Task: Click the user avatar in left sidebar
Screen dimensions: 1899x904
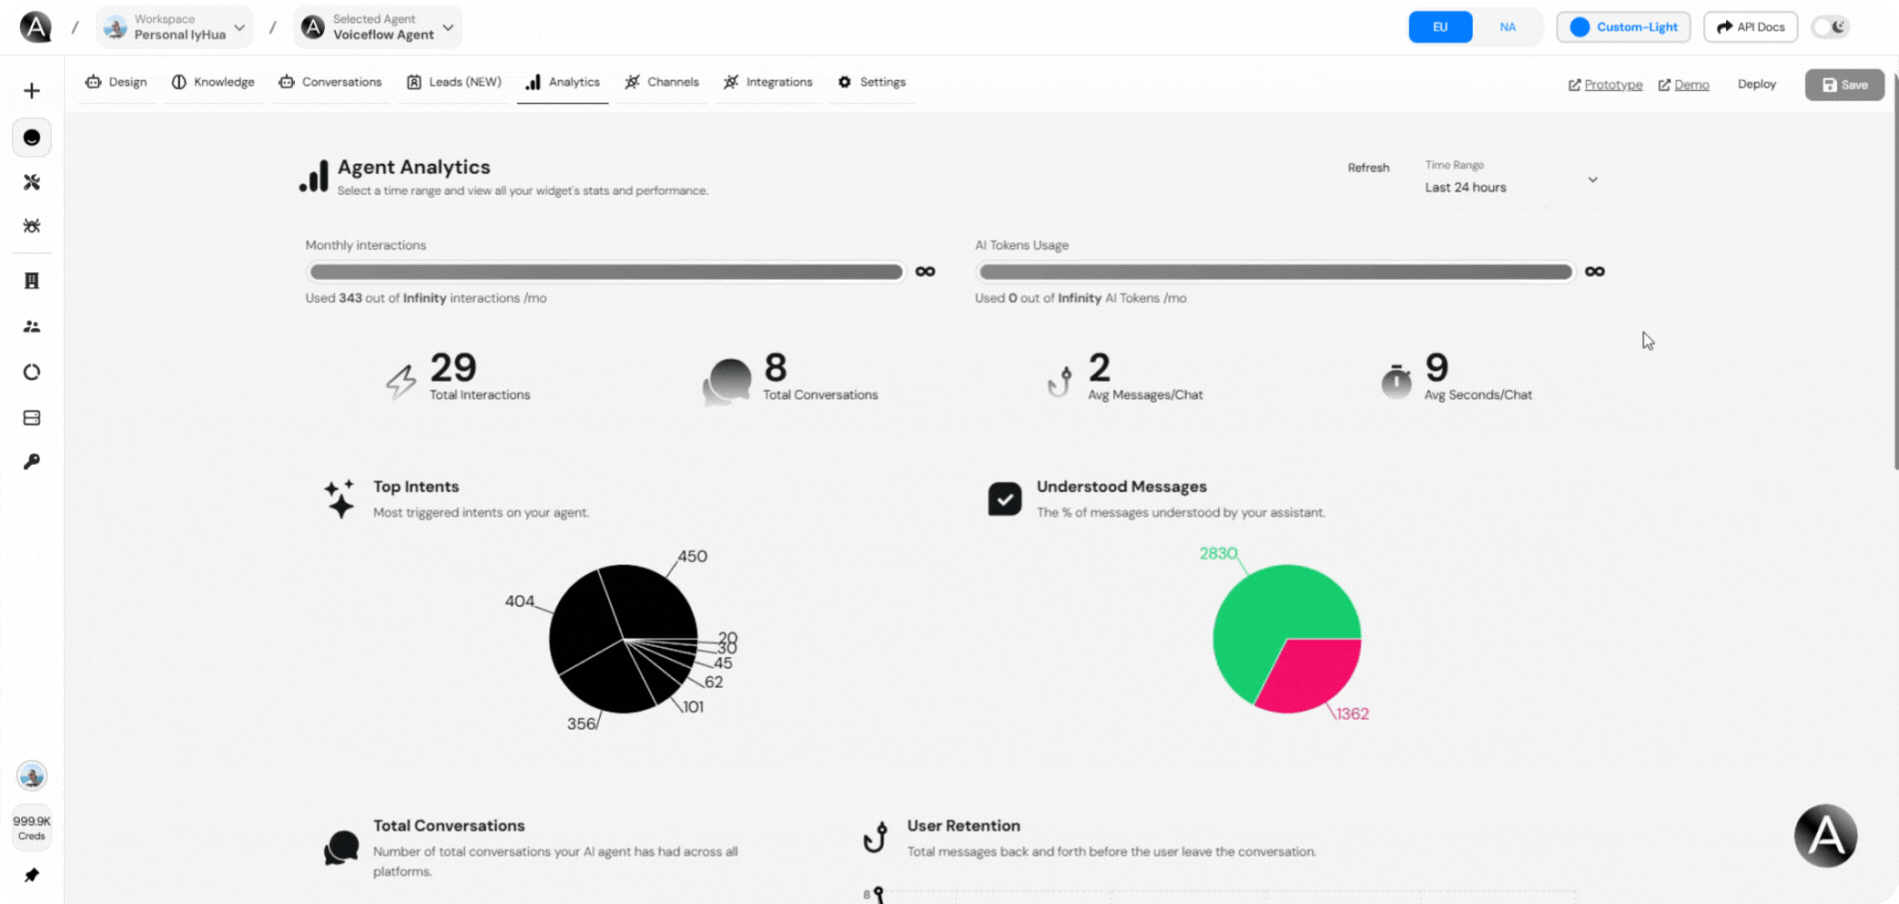Action: (32, 776)
